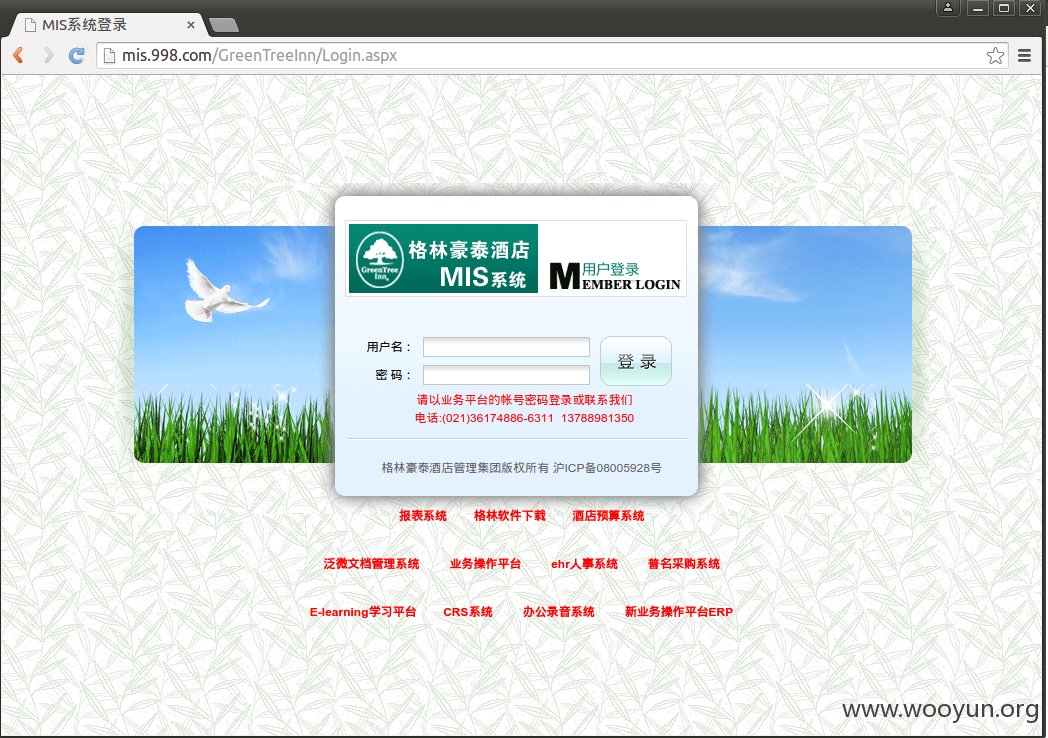This screenshot has width=1048, height=738.
Task: Click the GreenTree Inn MIS系统 logo
Action: (443, 258)
